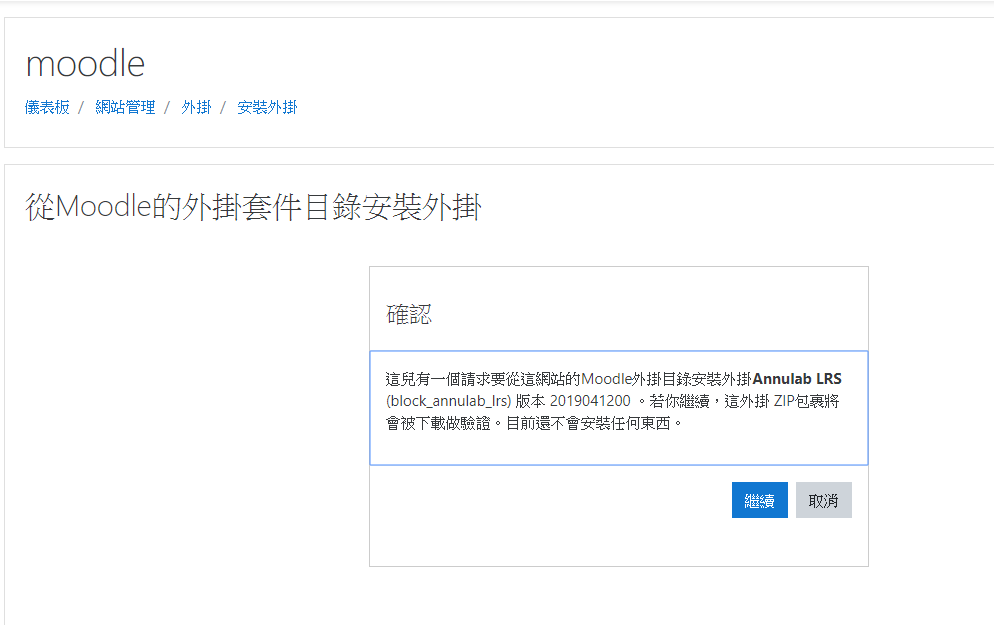Click the (block_annulab_lrs) component text

click(x=448, y=401)
